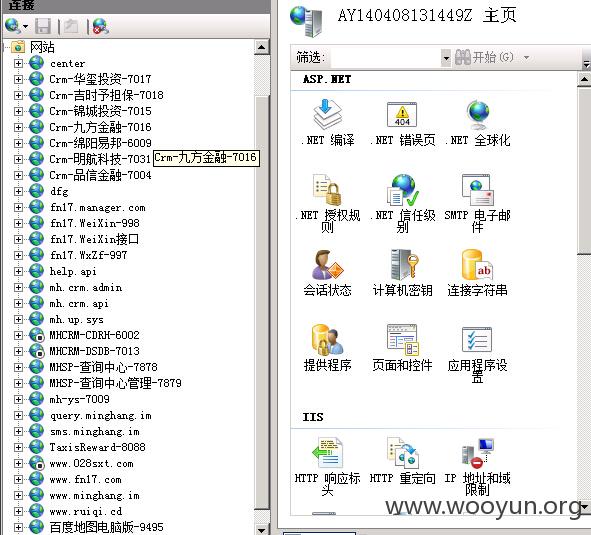Open the 应用程序设置 feature icon
Viewport: 591px width, 535px height.
click(477, 340)
